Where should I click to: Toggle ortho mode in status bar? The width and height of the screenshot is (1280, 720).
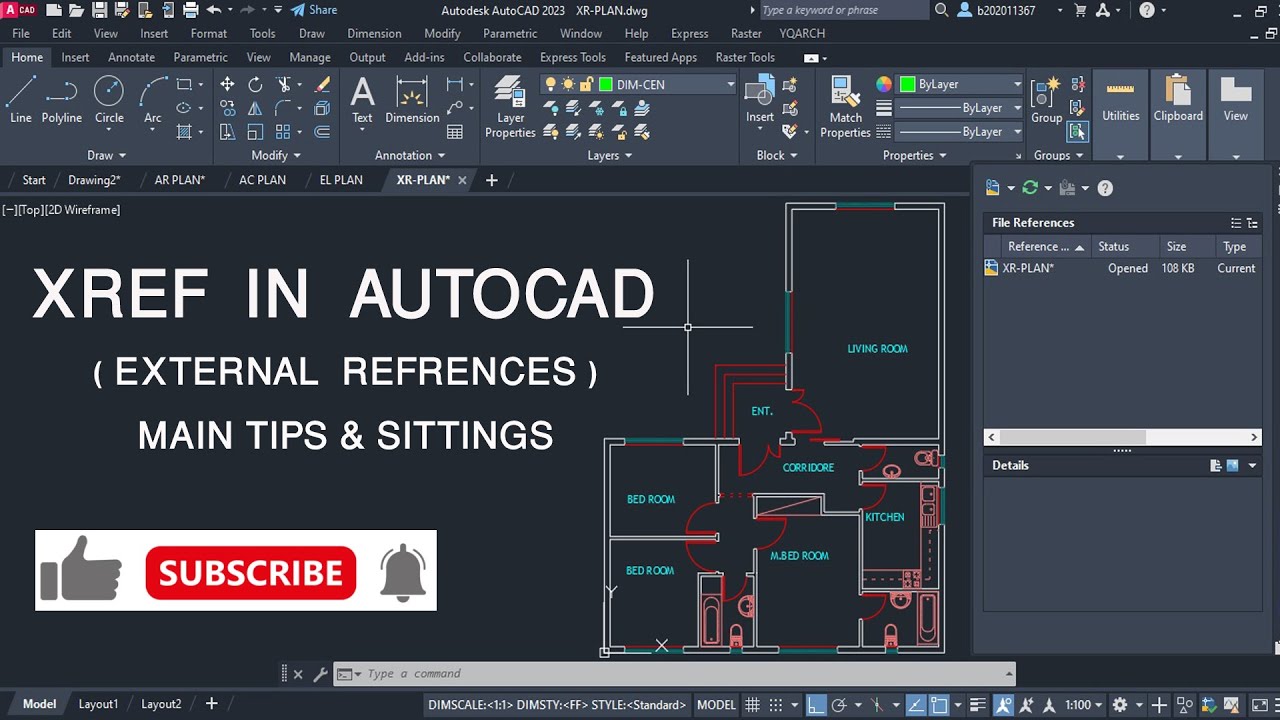pyautogui.click(x=816, y=705)
